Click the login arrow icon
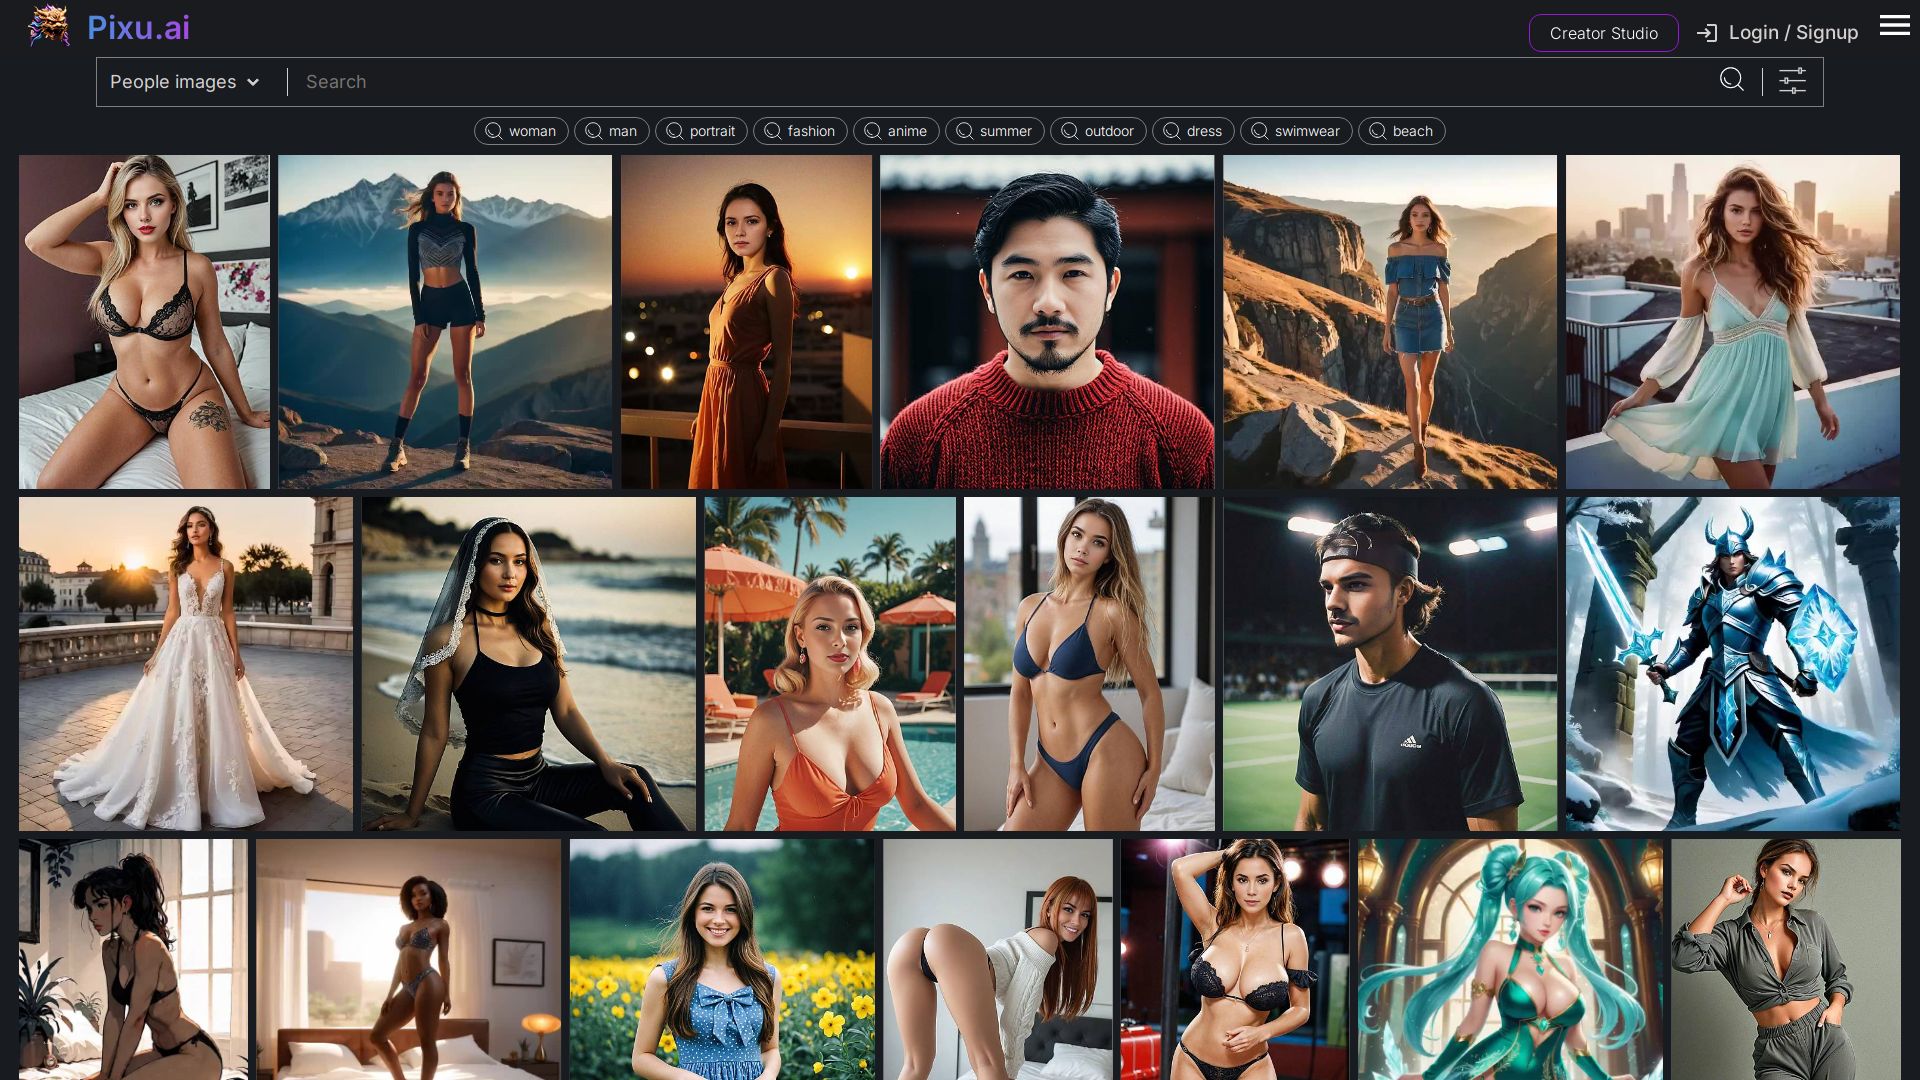Viewport: 1920px width, 1080px height. 1707,33
